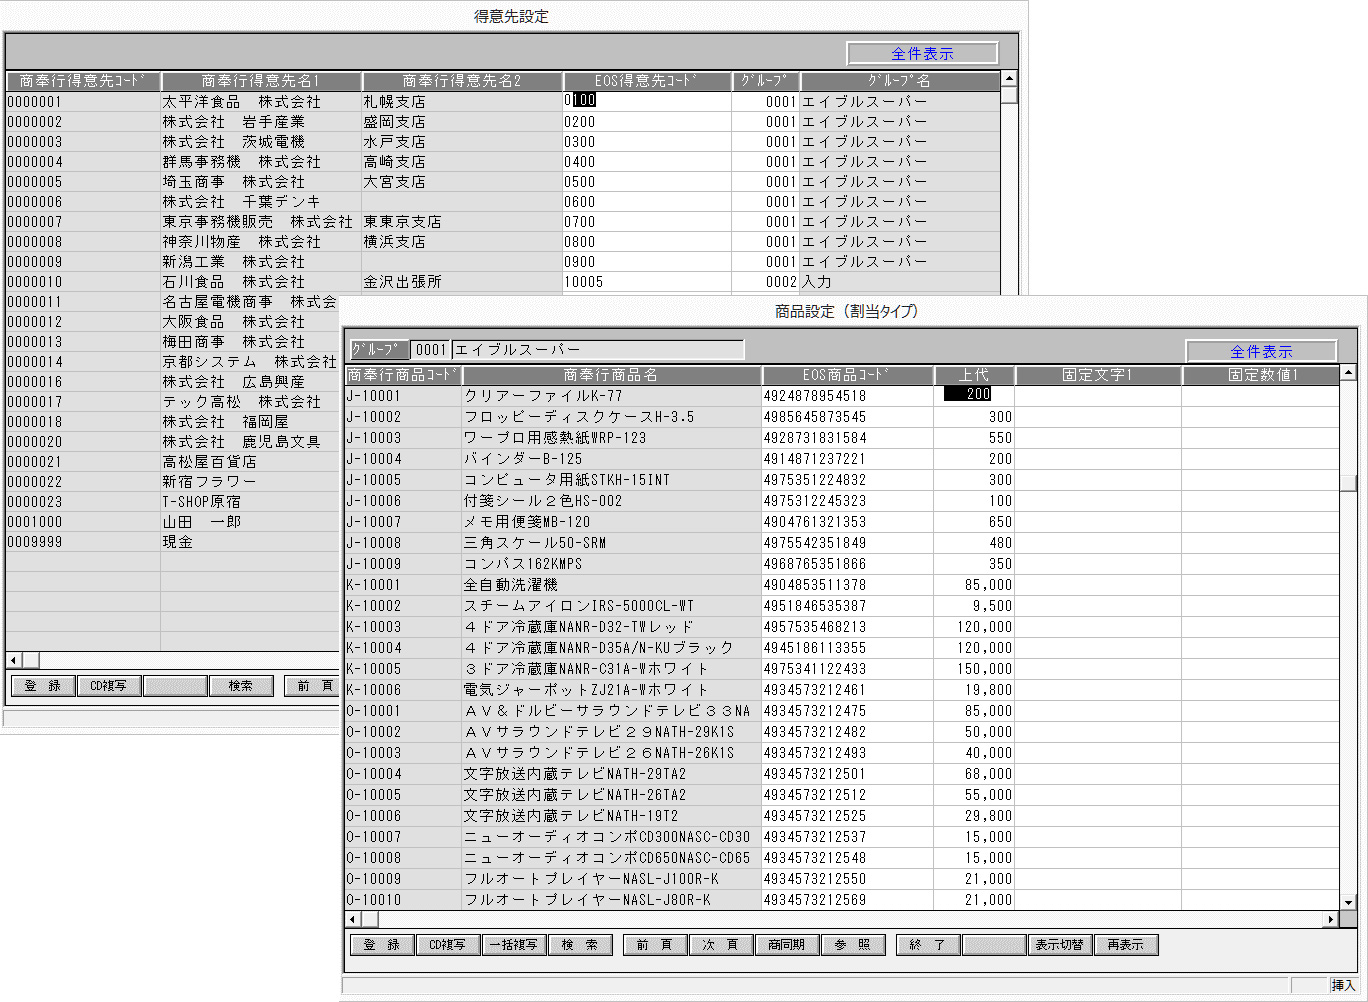Go to previous page with 前頁 in 商品設定
This screenshot has width=1368, height=1002.
coord(655,945)
